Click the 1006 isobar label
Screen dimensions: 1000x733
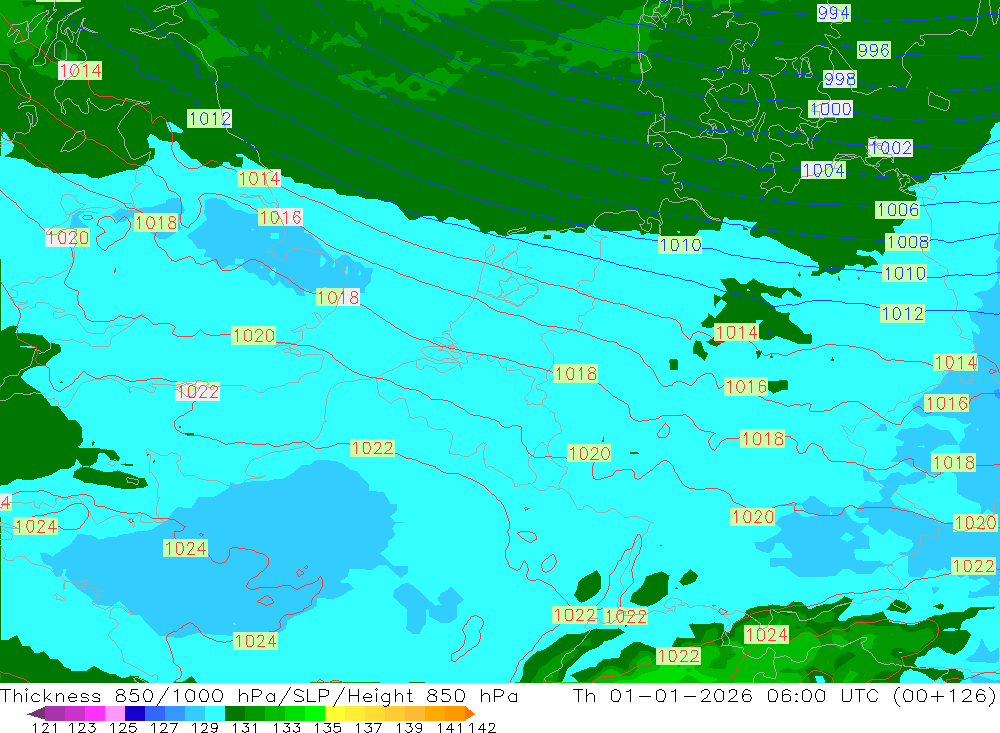pos(898,210)
